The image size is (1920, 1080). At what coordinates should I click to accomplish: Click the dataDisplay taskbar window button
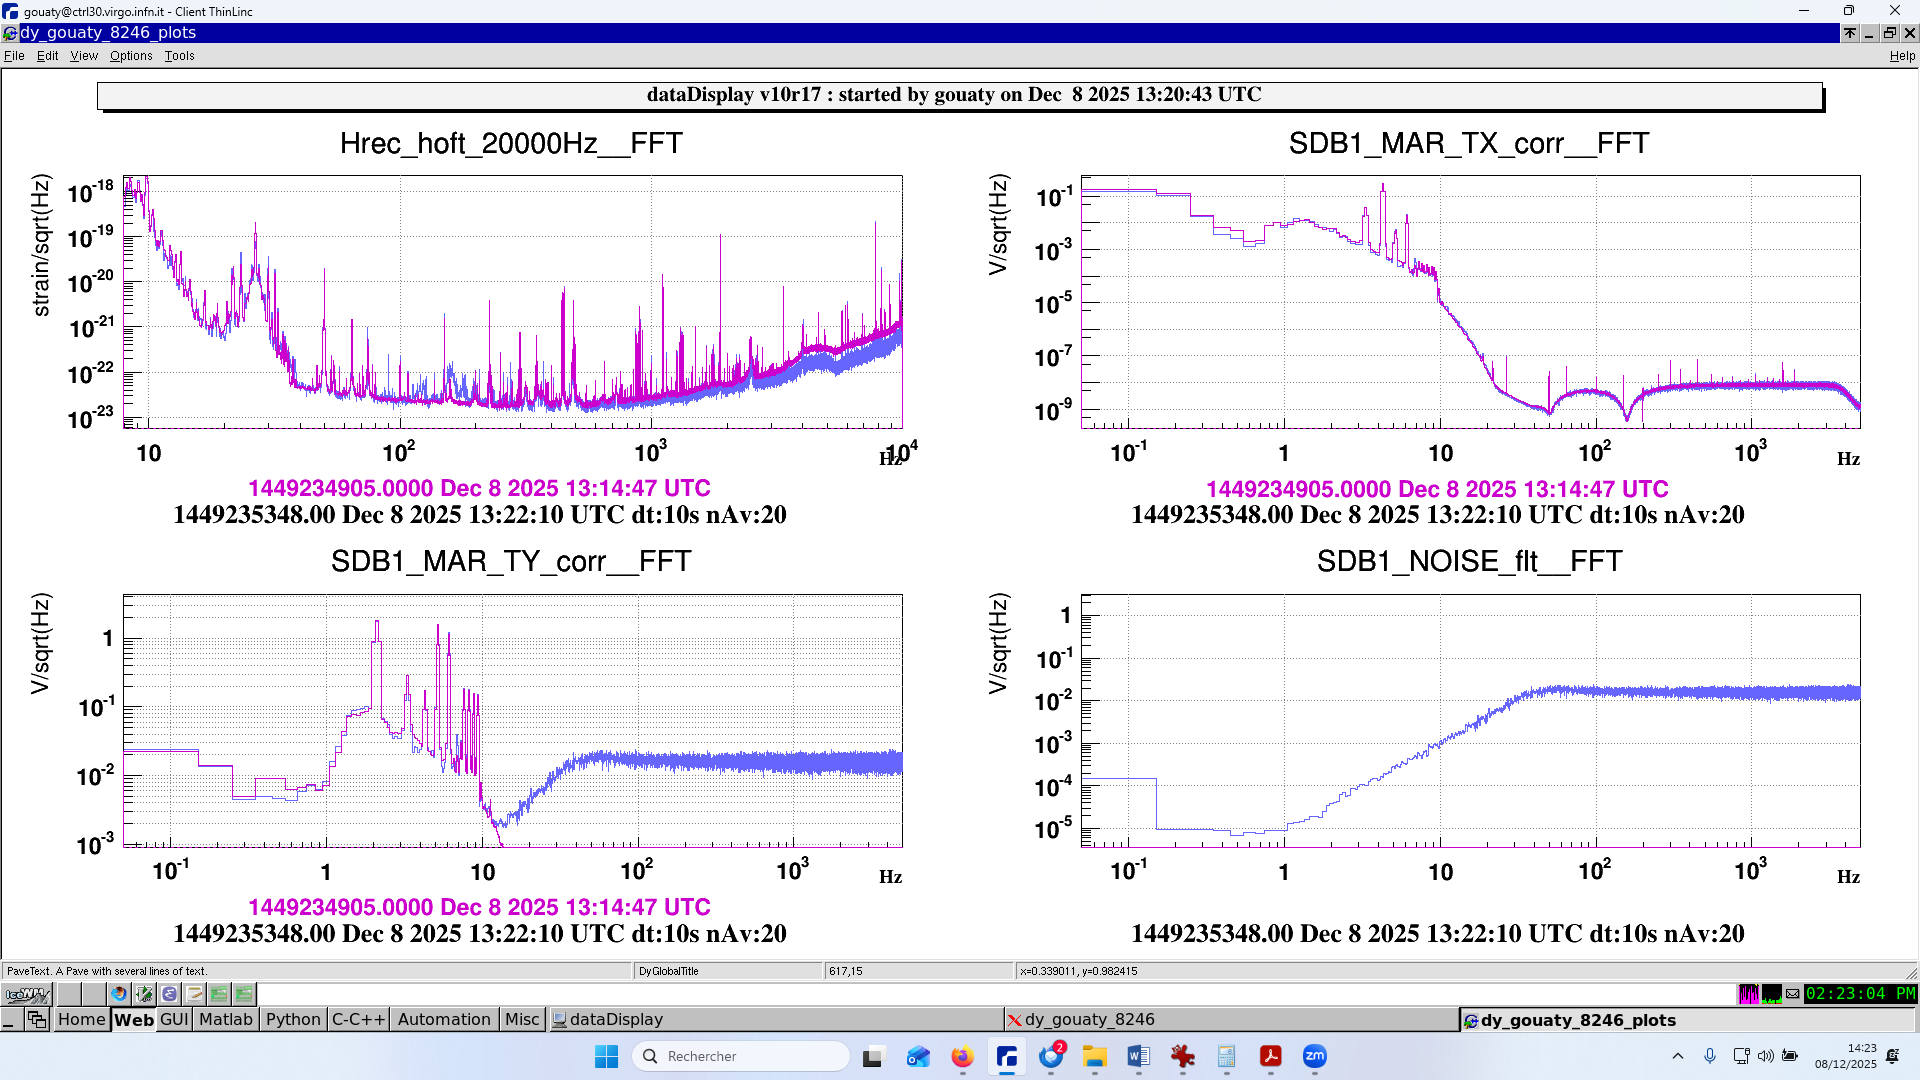pyautogui.click(x=615, y=1019)
